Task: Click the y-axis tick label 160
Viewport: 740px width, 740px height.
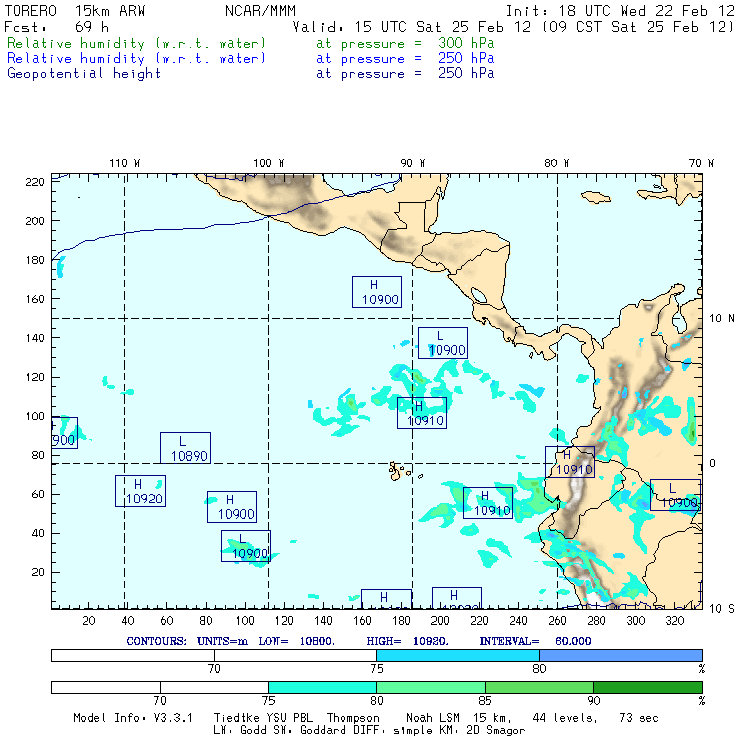Action: [35, 299]
